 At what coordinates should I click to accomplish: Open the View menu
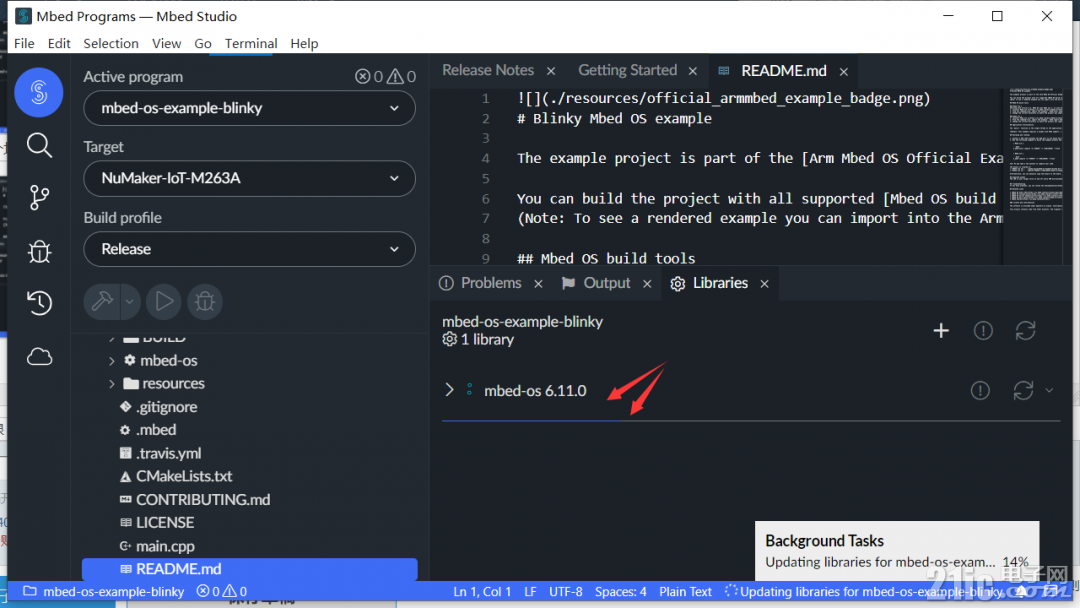pos(167,43)
